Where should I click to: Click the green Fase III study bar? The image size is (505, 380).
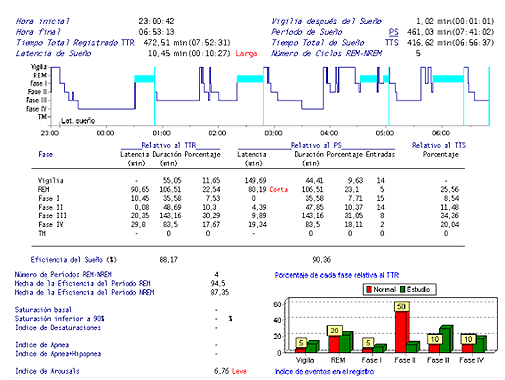446,339
